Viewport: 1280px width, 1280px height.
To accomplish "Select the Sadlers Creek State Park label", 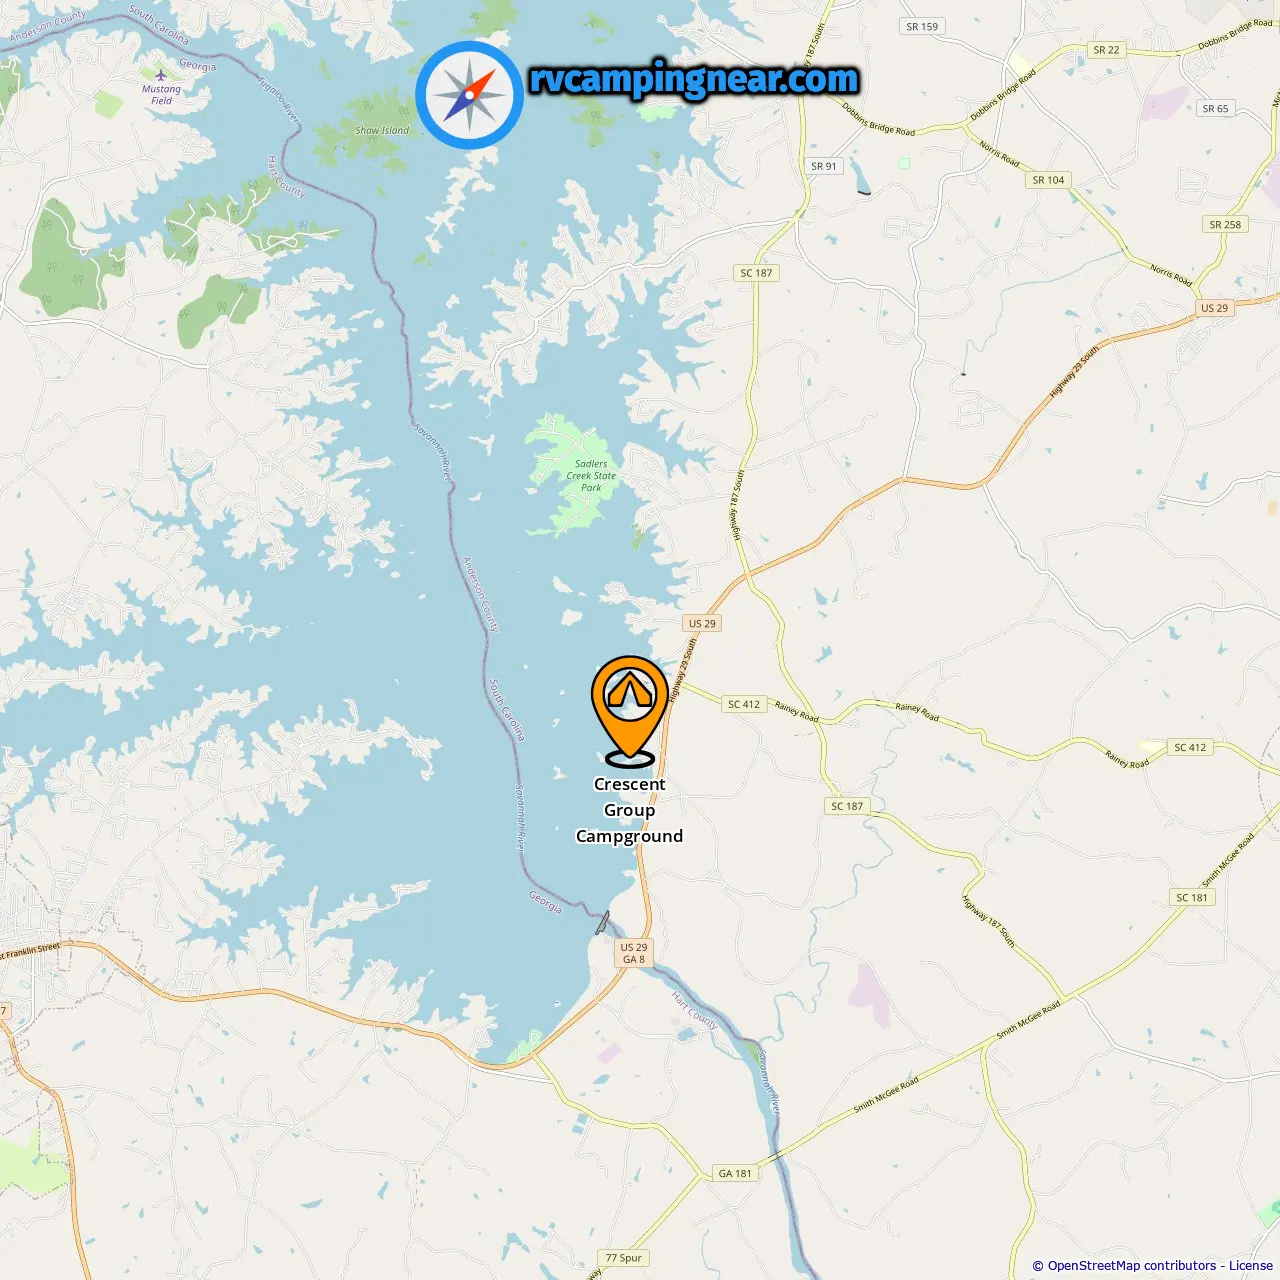I will tap(591, 476).
